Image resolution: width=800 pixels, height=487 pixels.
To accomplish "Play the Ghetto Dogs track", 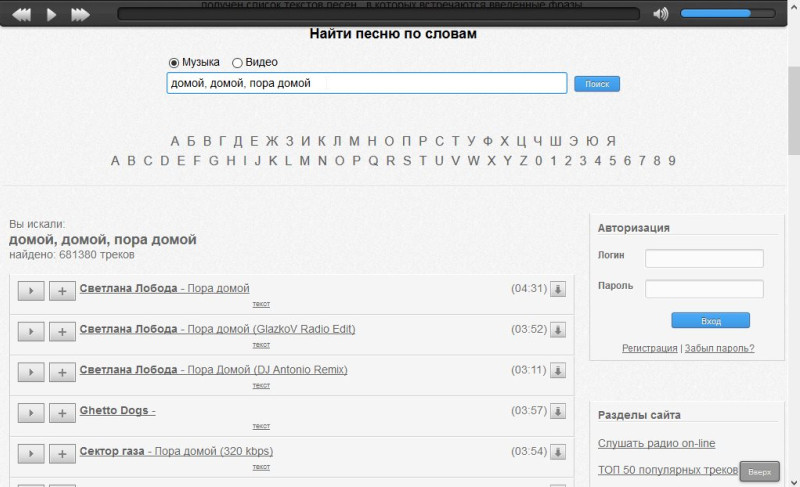I will click(31, 413).
